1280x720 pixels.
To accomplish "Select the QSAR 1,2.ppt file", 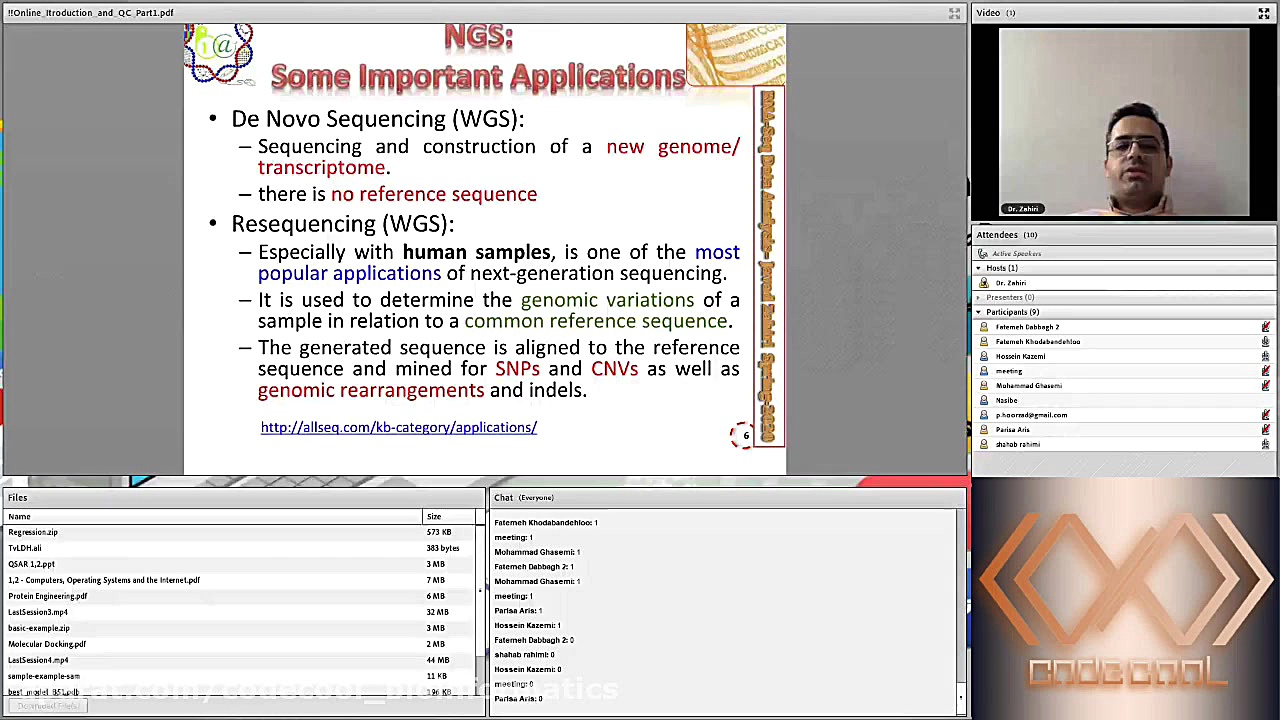I will tap(31, 565).
